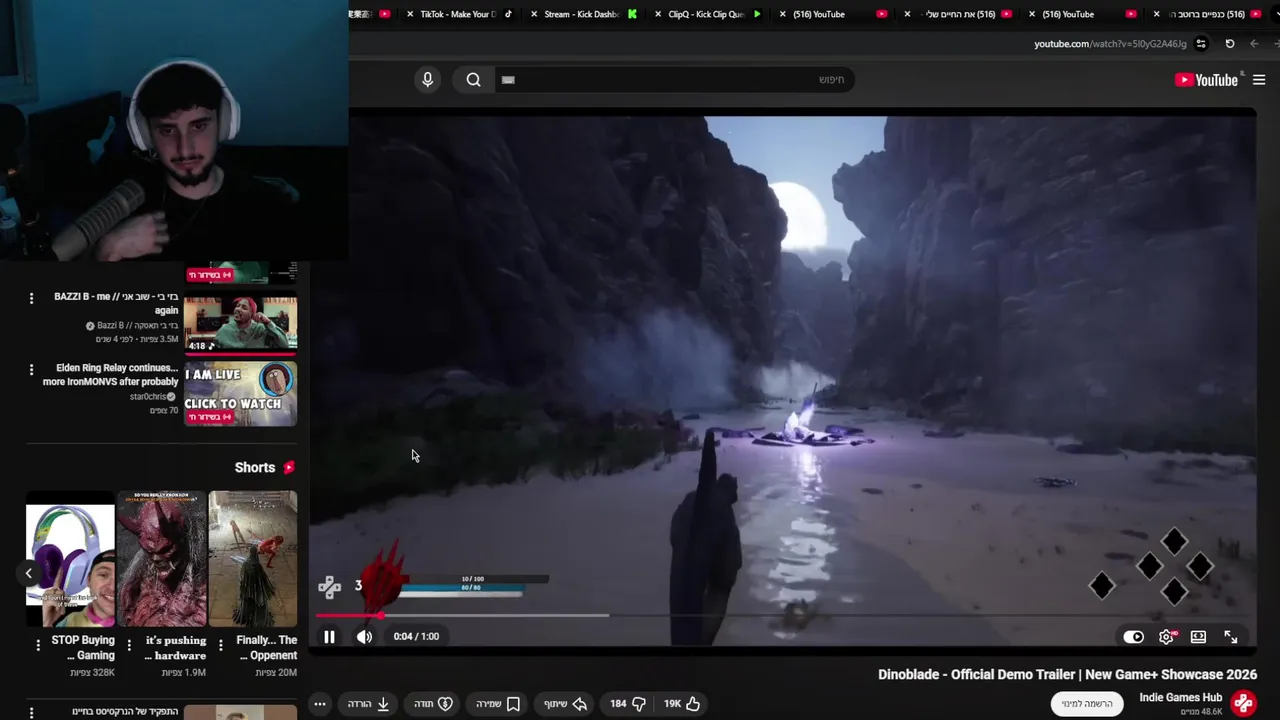Viewport: 1280px width, 720px height.
Task: Open options for it's pushing hardware short
Action: [129, 645]
